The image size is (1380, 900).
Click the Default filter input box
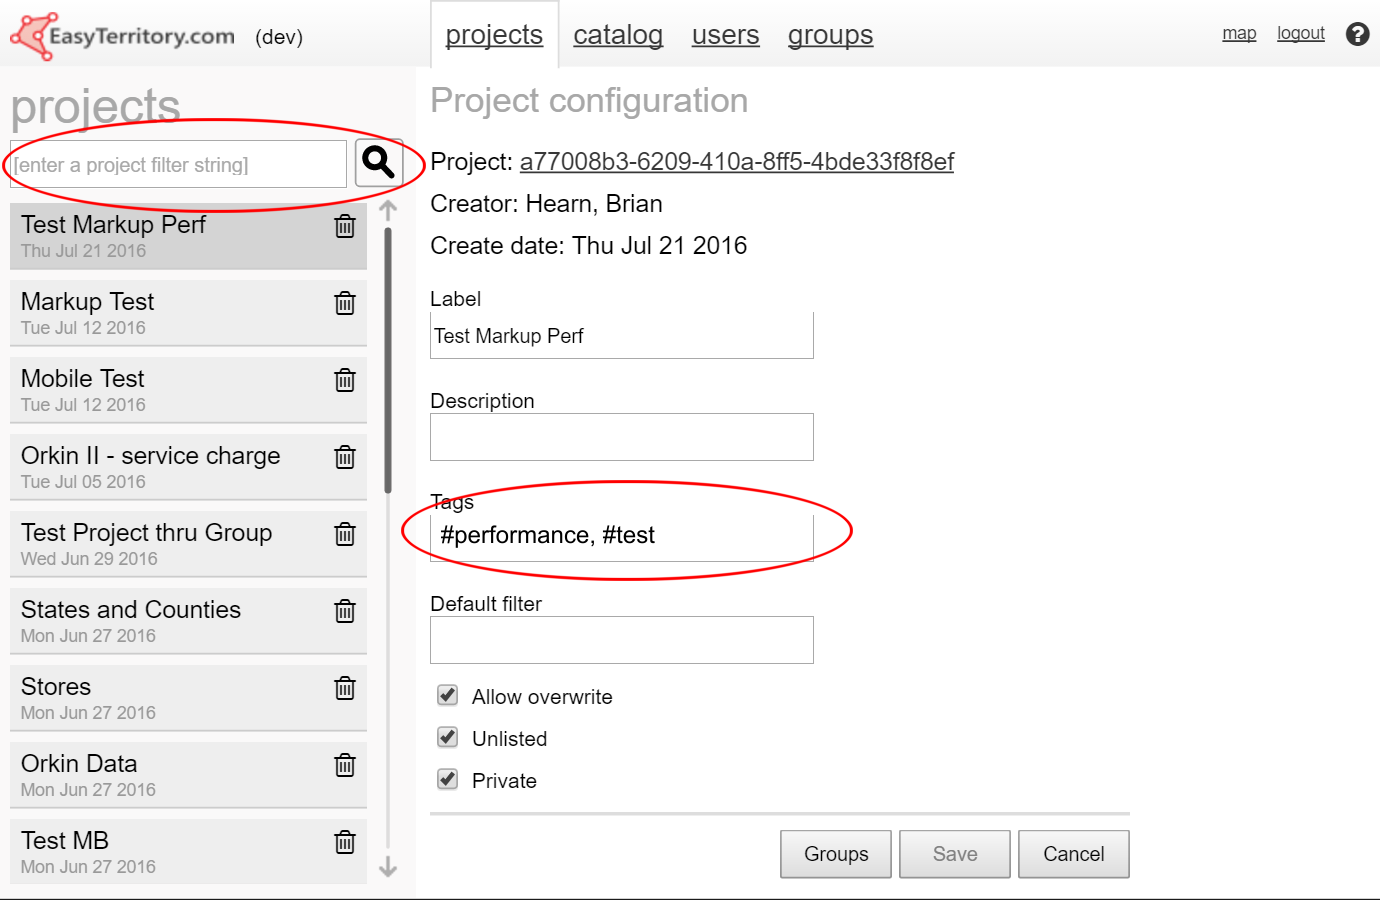622,640
